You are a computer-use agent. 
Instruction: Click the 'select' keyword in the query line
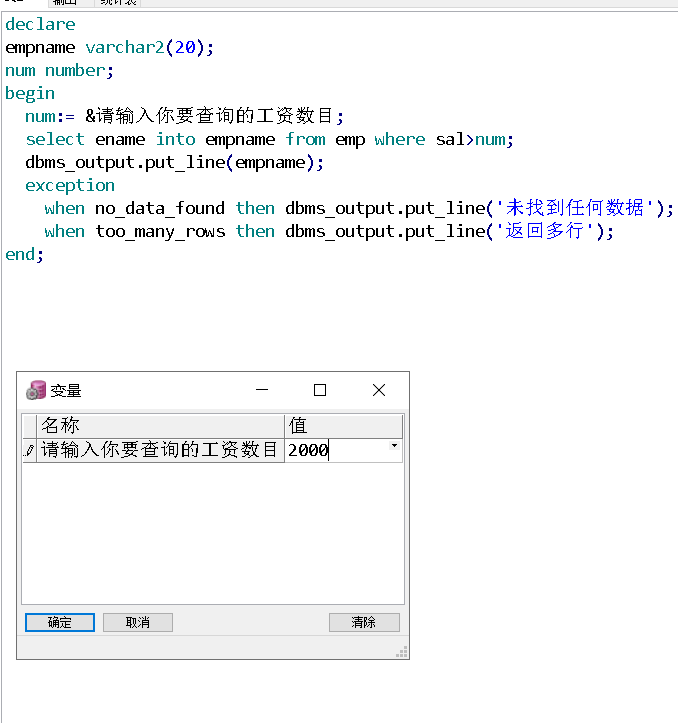click(x=55, y=139)
